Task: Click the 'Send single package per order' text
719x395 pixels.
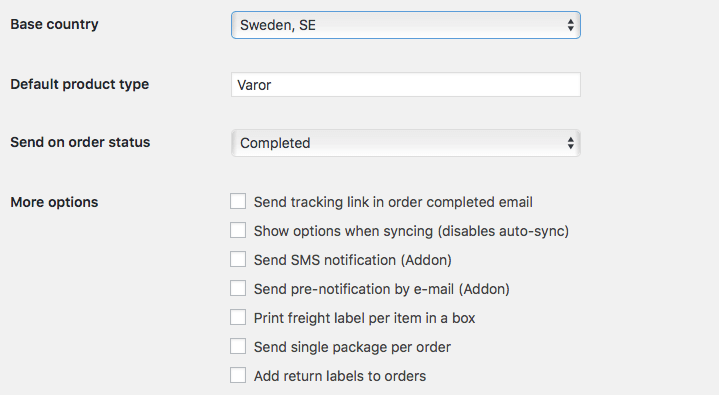Action: [352, 347]
